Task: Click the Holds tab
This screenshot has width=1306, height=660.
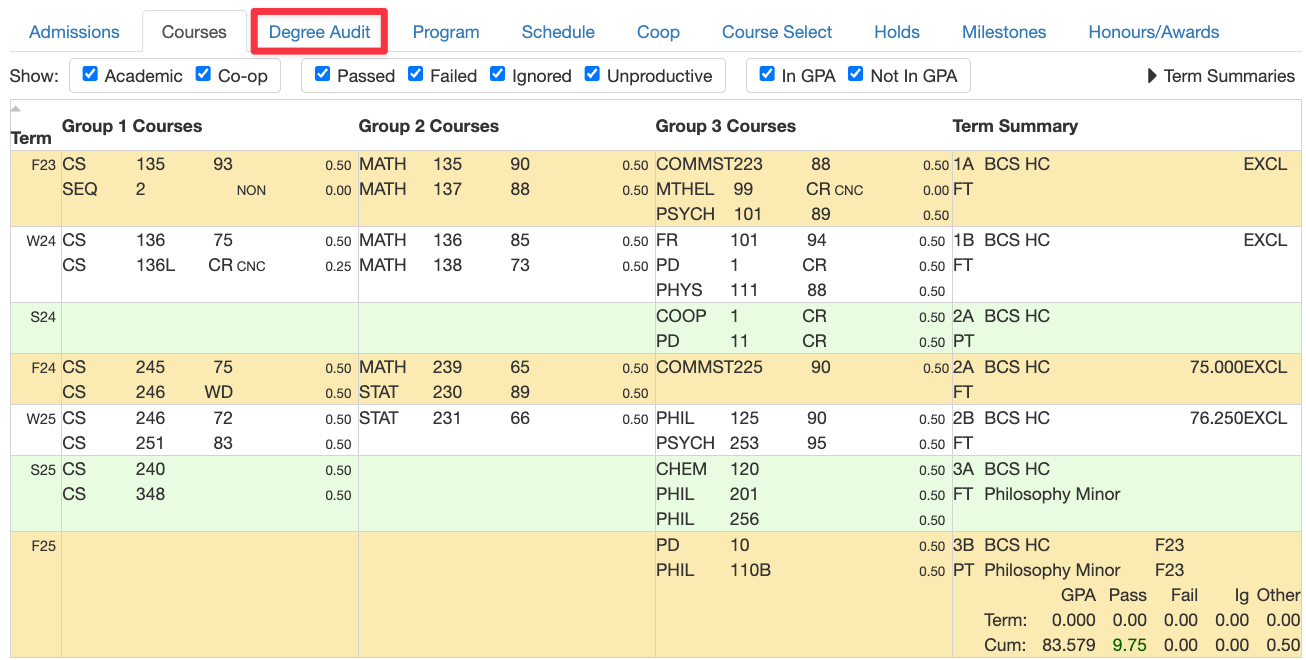Action: pos(896,31)
